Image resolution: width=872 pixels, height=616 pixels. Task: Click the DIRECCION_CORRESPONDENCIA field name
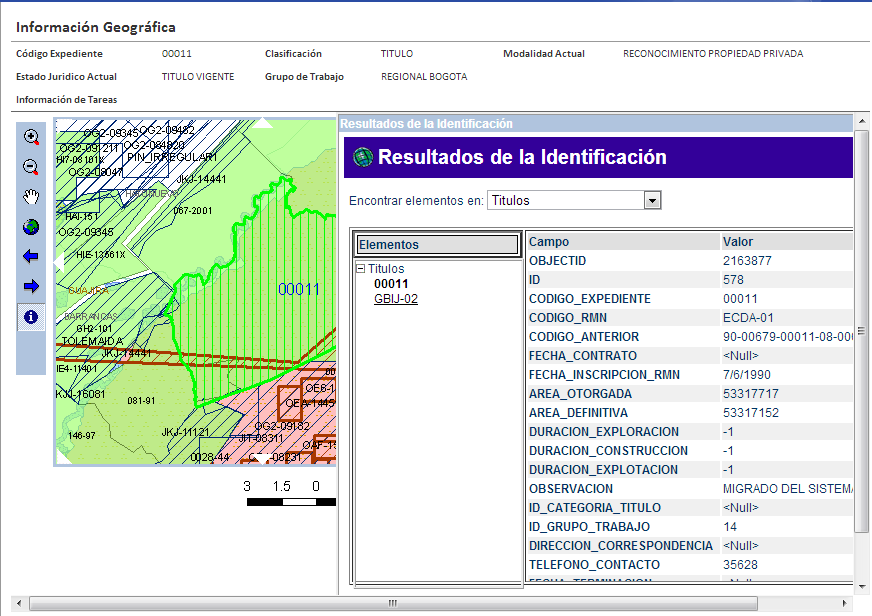click(x=621, y=546)
